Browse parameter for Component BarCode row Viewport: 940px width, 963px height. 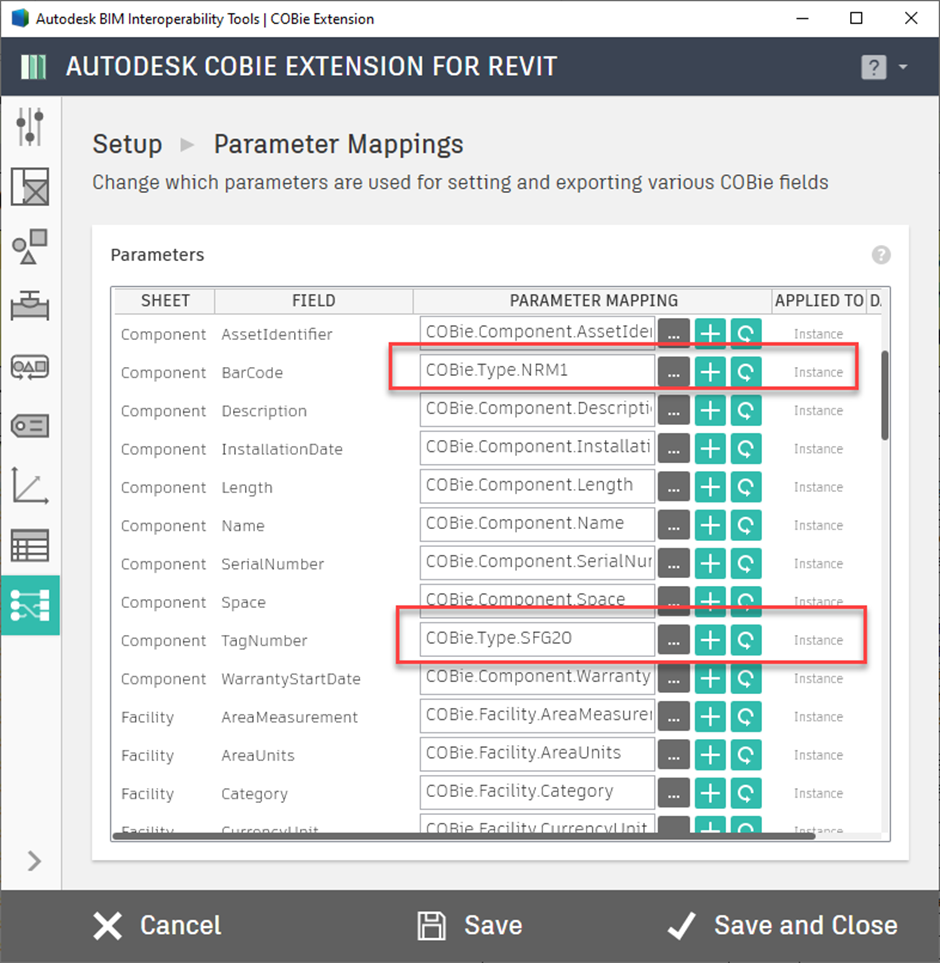[674, 372]
